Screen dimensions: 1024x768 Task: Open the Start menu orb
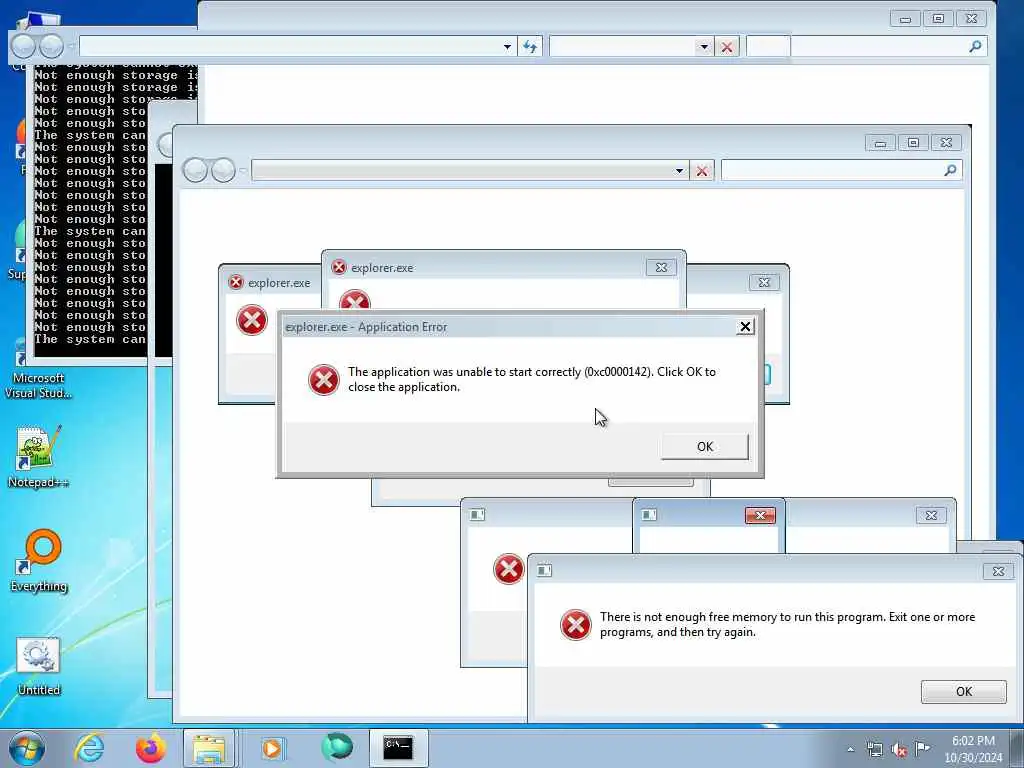(27, 748)
